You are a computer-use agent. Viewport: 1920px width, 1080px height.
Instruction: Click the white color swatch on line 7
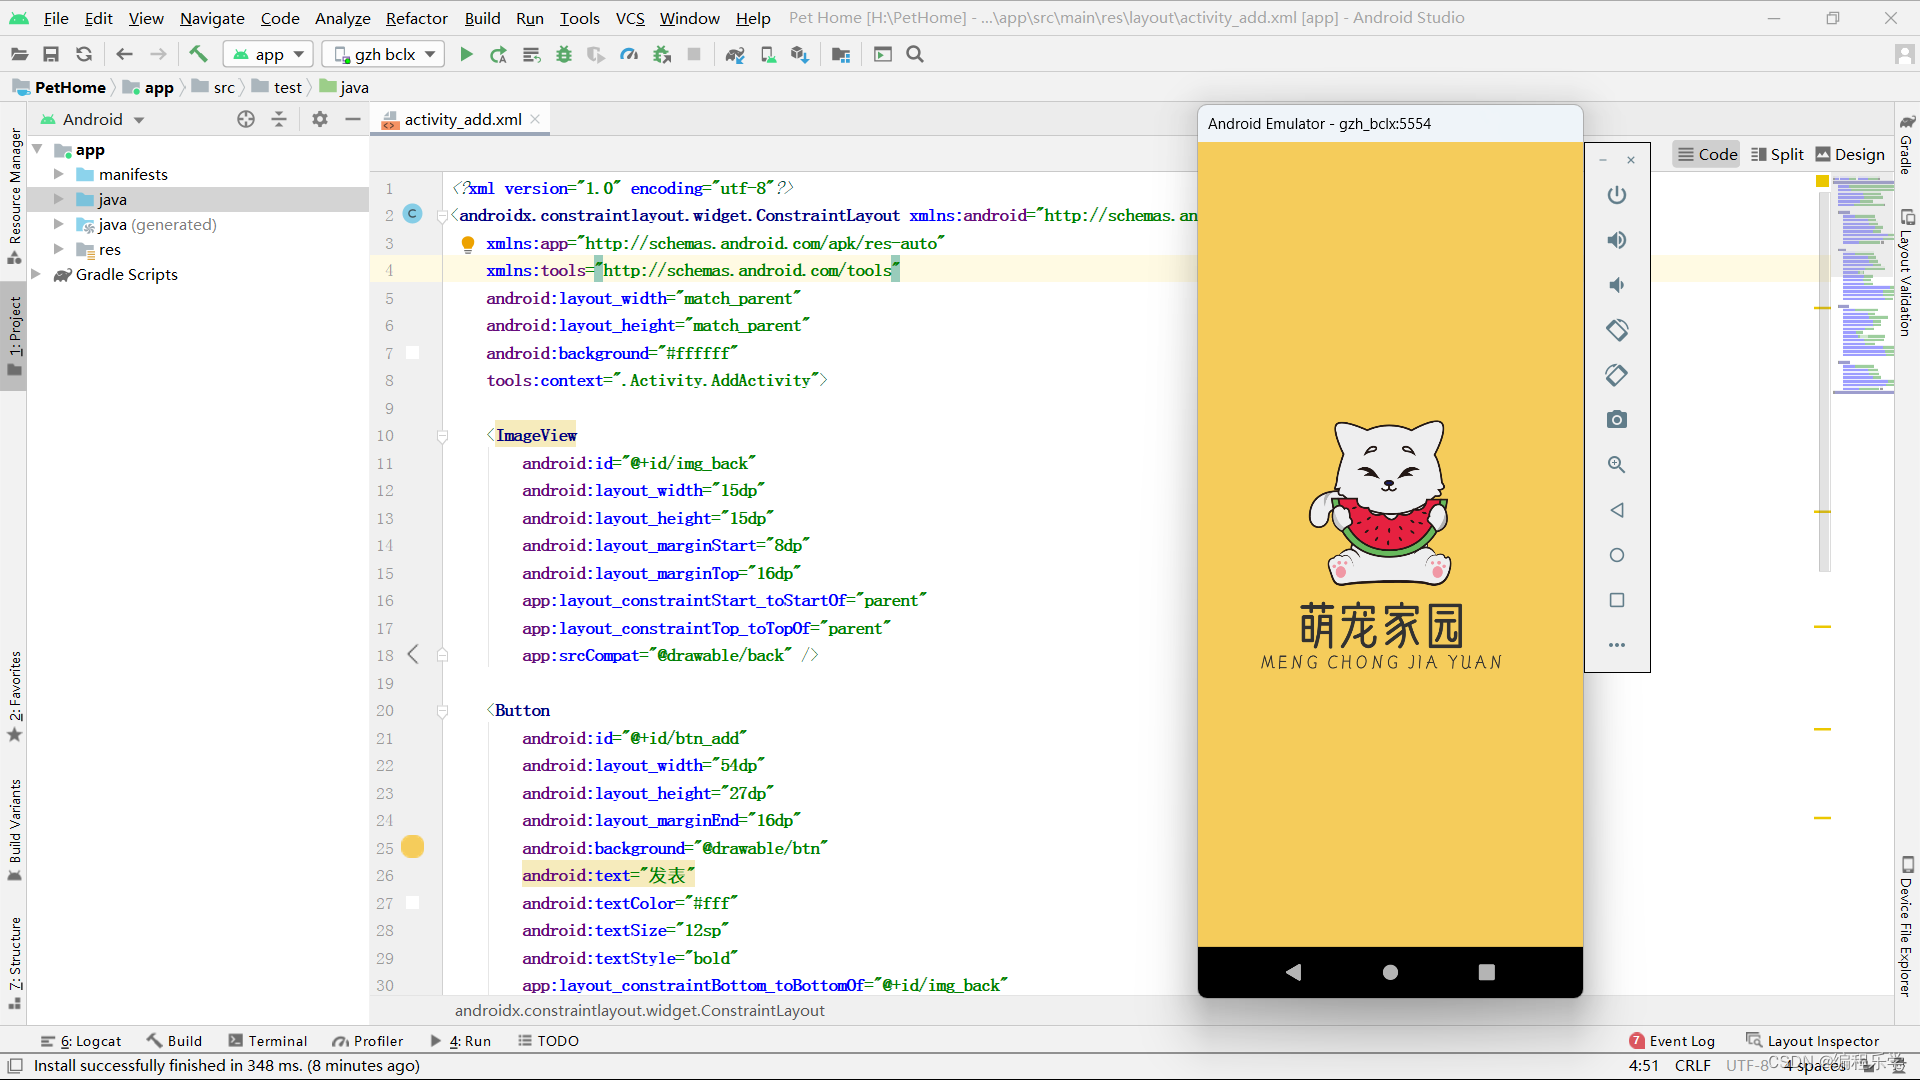413,352
